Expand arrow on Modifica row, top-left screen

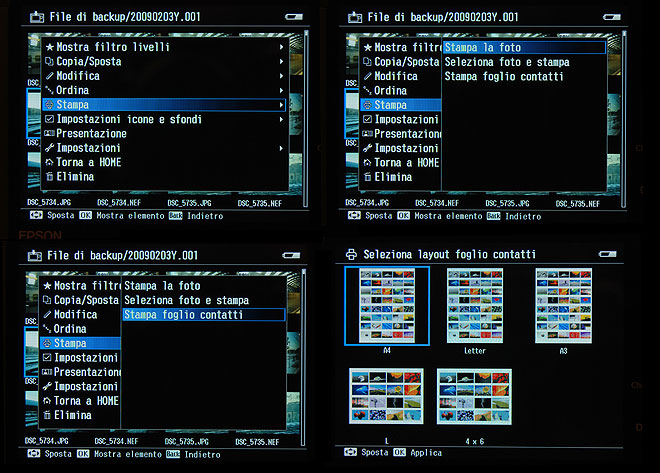(x=281, y=76)
